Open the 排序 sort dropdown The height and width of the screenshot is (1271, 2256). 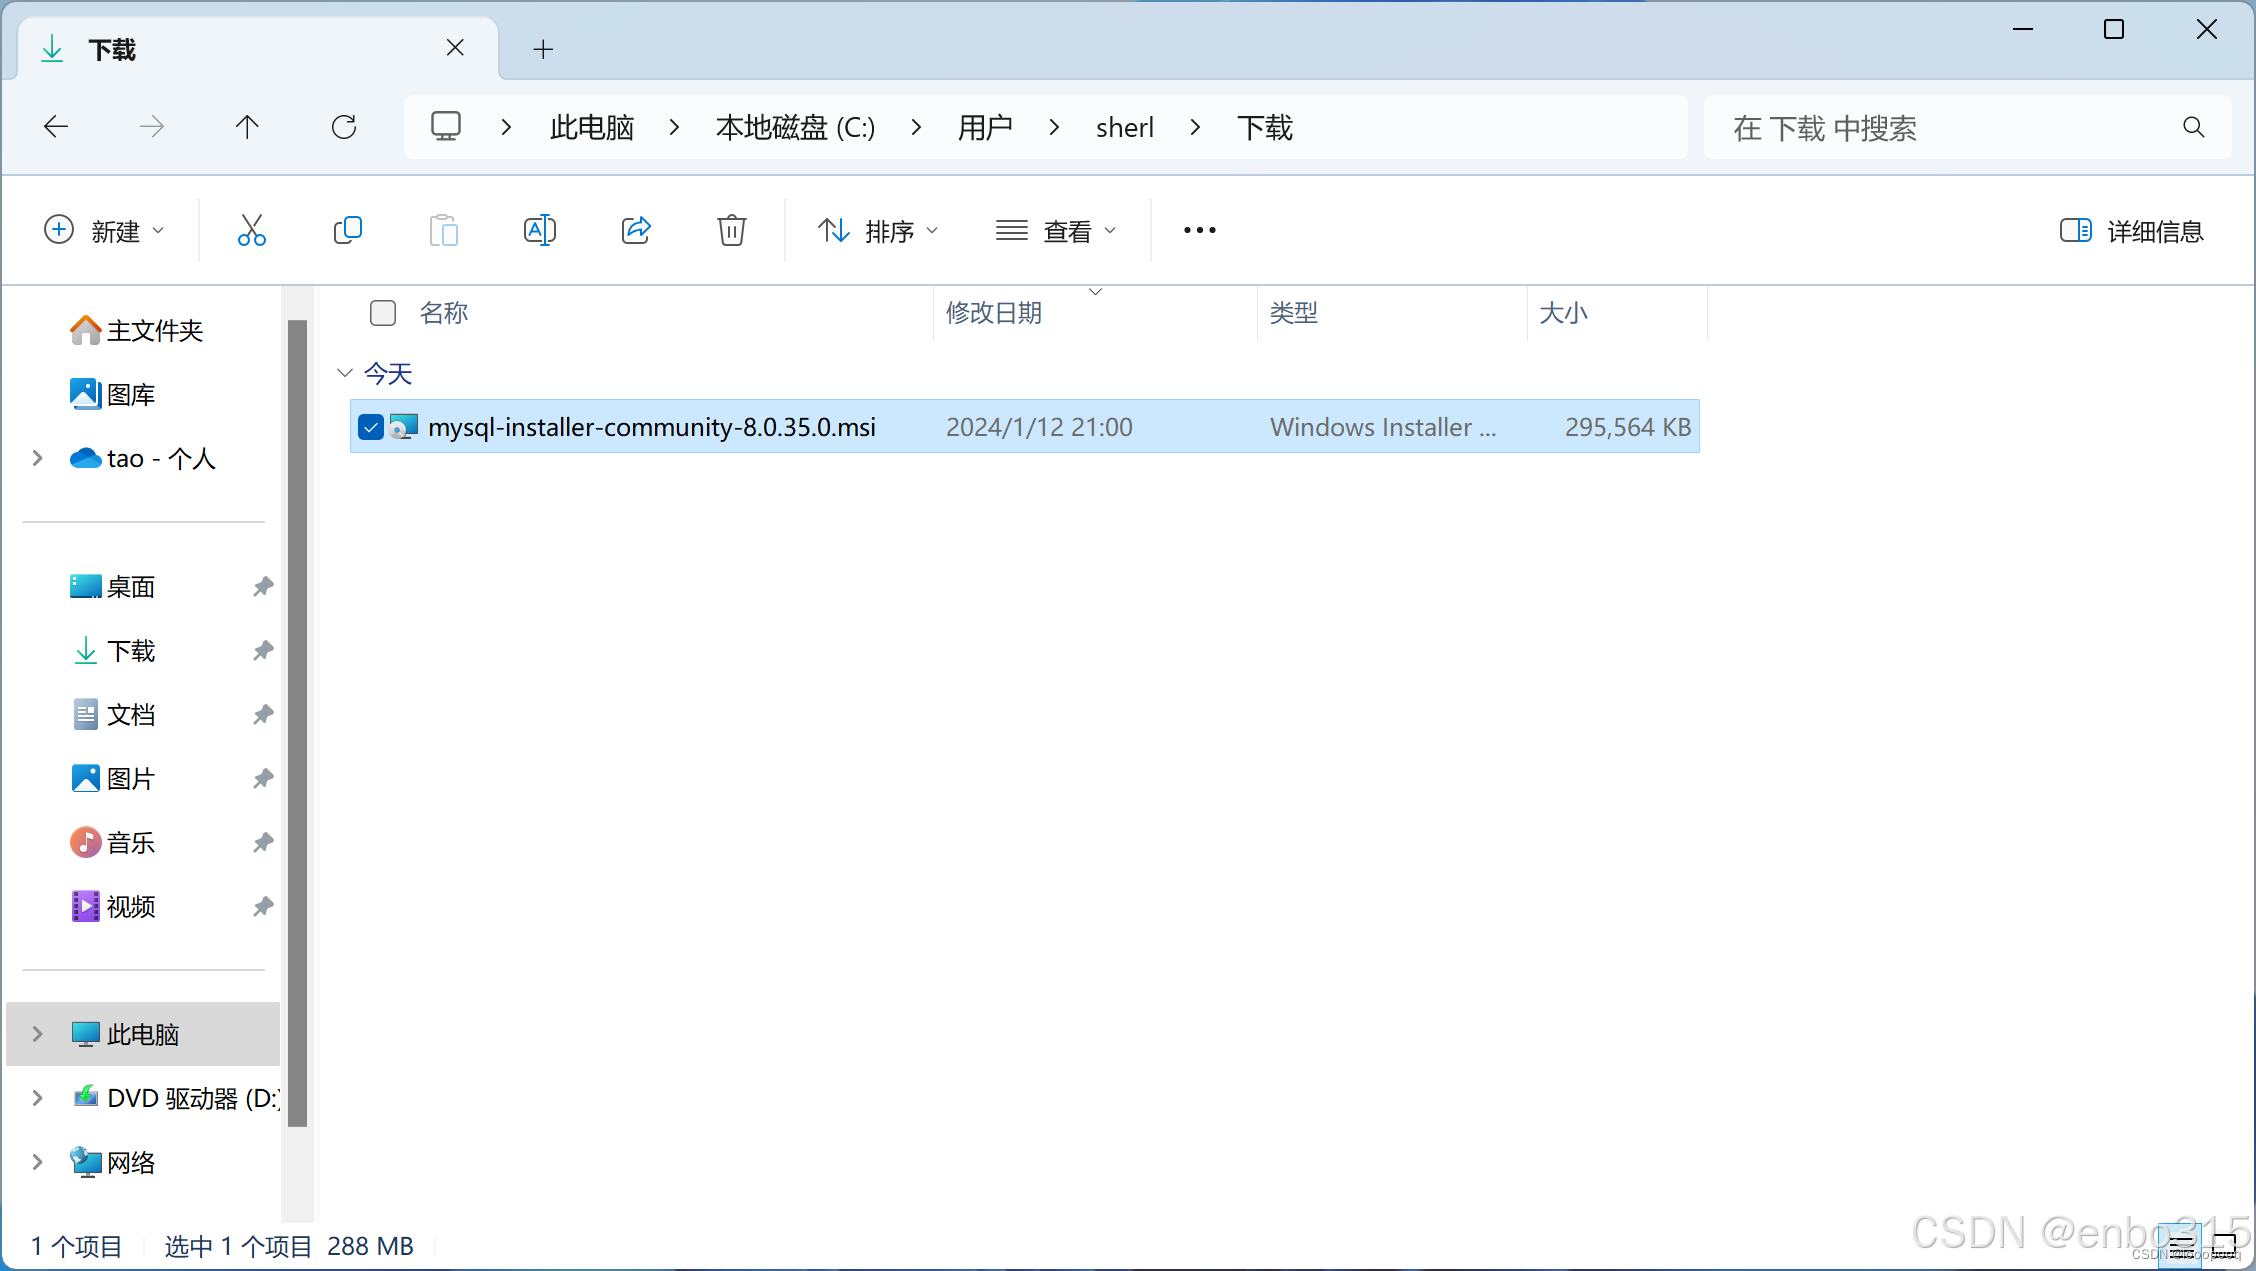(x=877, y=231)
